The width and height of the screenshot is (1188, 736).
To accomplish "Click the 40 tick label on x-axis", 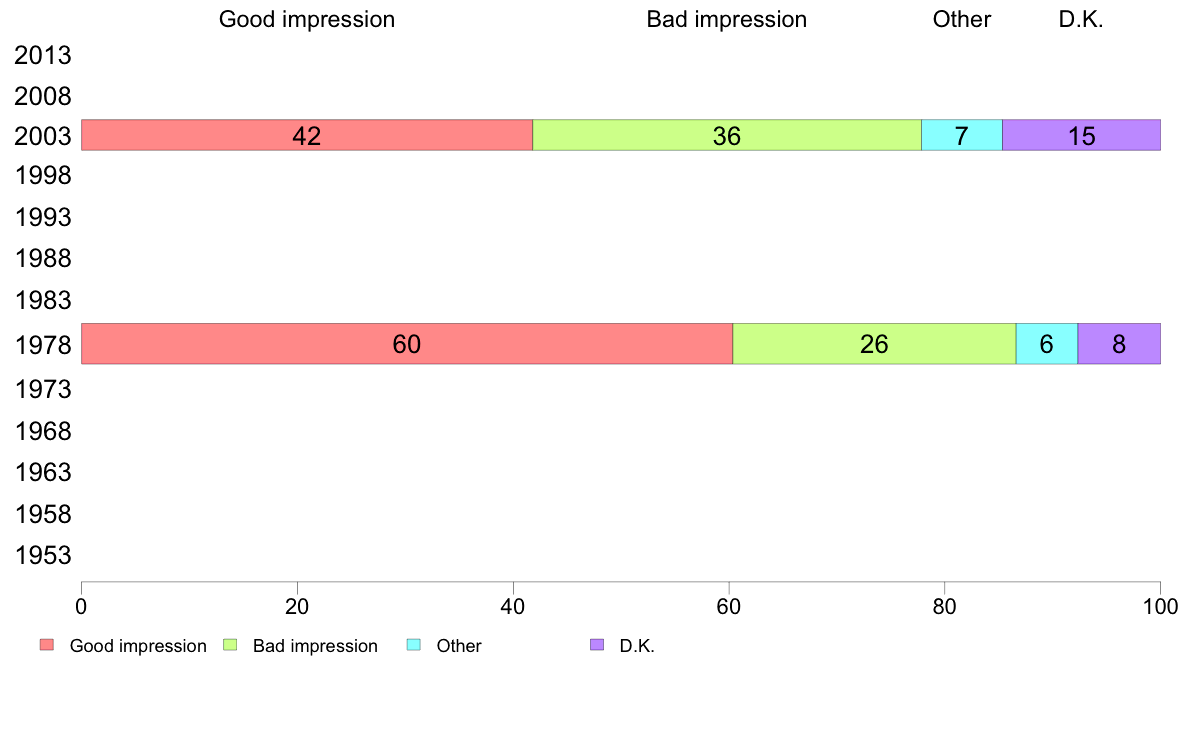I will pyautogui.click(x=513, y=606).
